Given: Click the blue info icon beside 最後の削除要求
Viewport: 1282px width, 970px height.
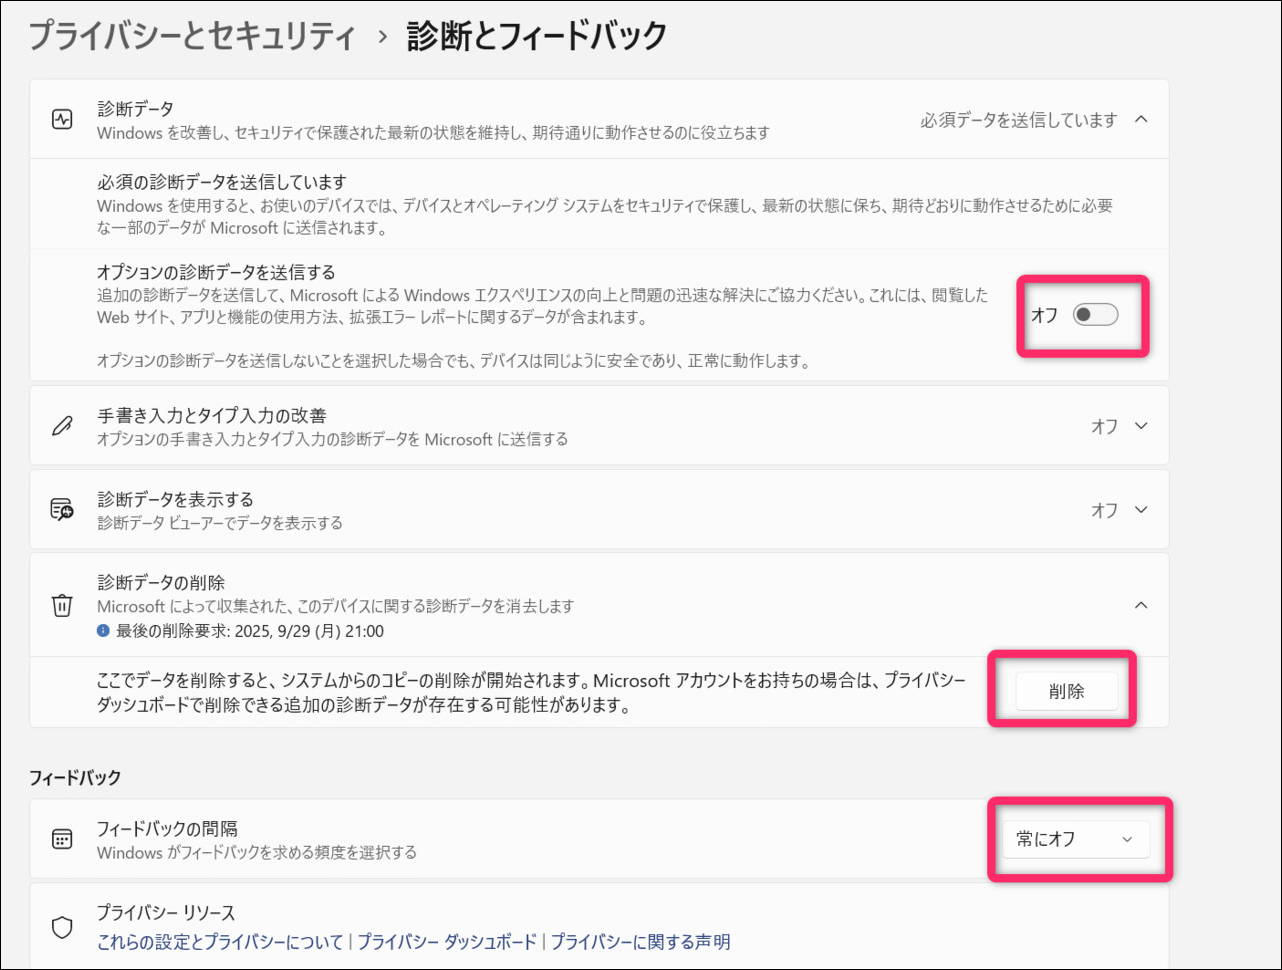Looking at the screenshot, I should (x=103, y=631).
